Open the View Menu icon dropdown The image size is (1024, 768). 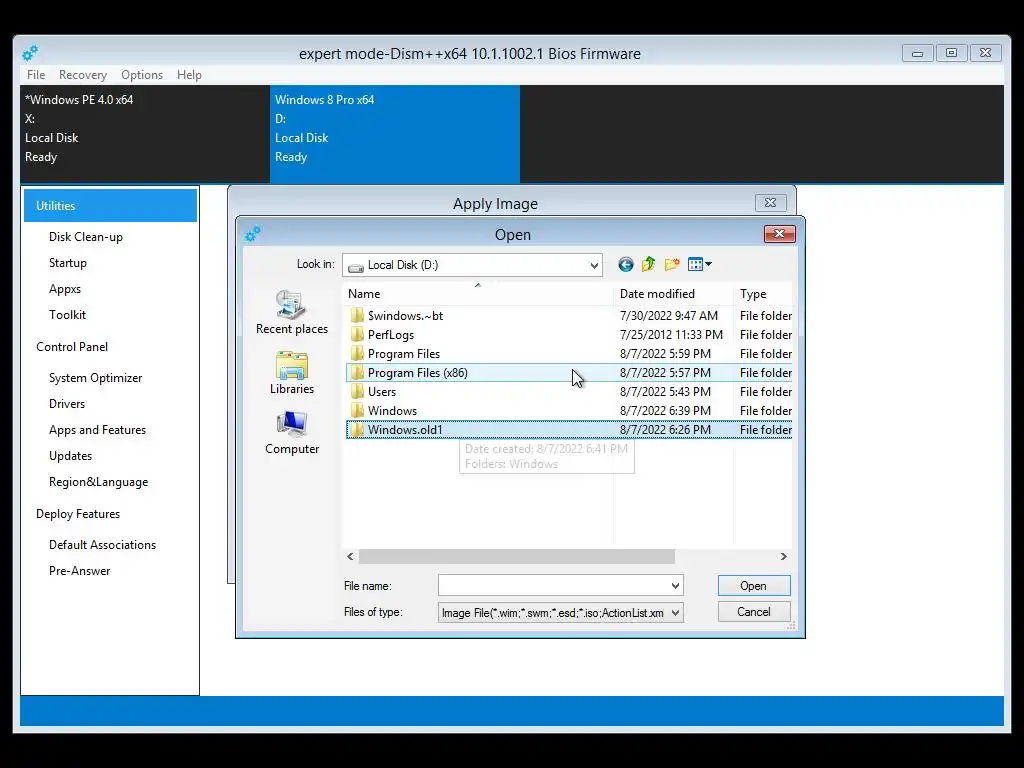click(699, 264)
